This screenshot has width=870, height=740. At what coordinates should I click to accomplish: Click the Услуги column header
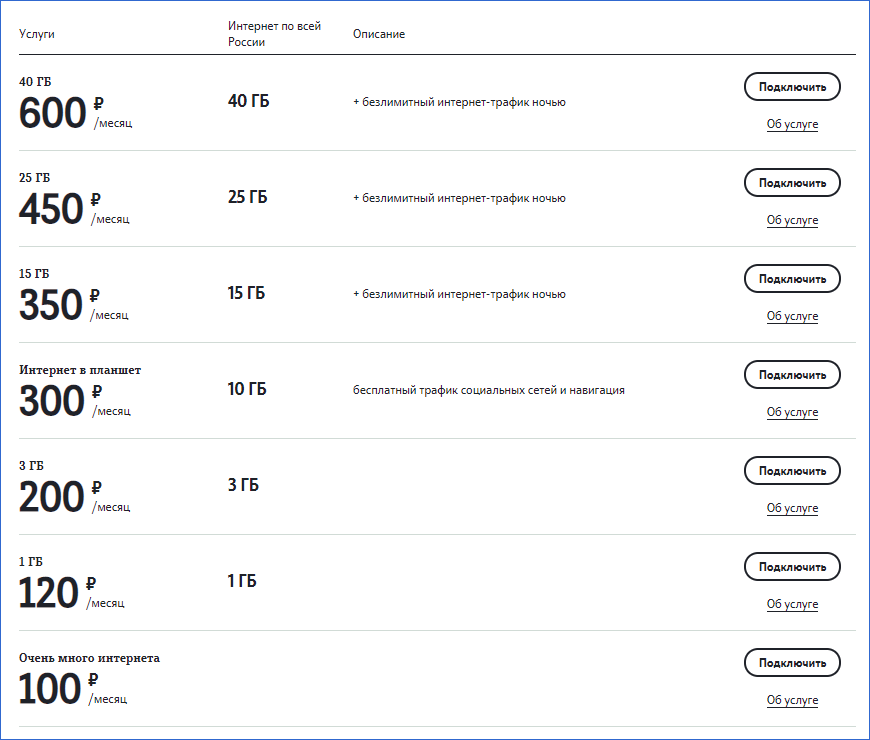(x=37, y=34)
